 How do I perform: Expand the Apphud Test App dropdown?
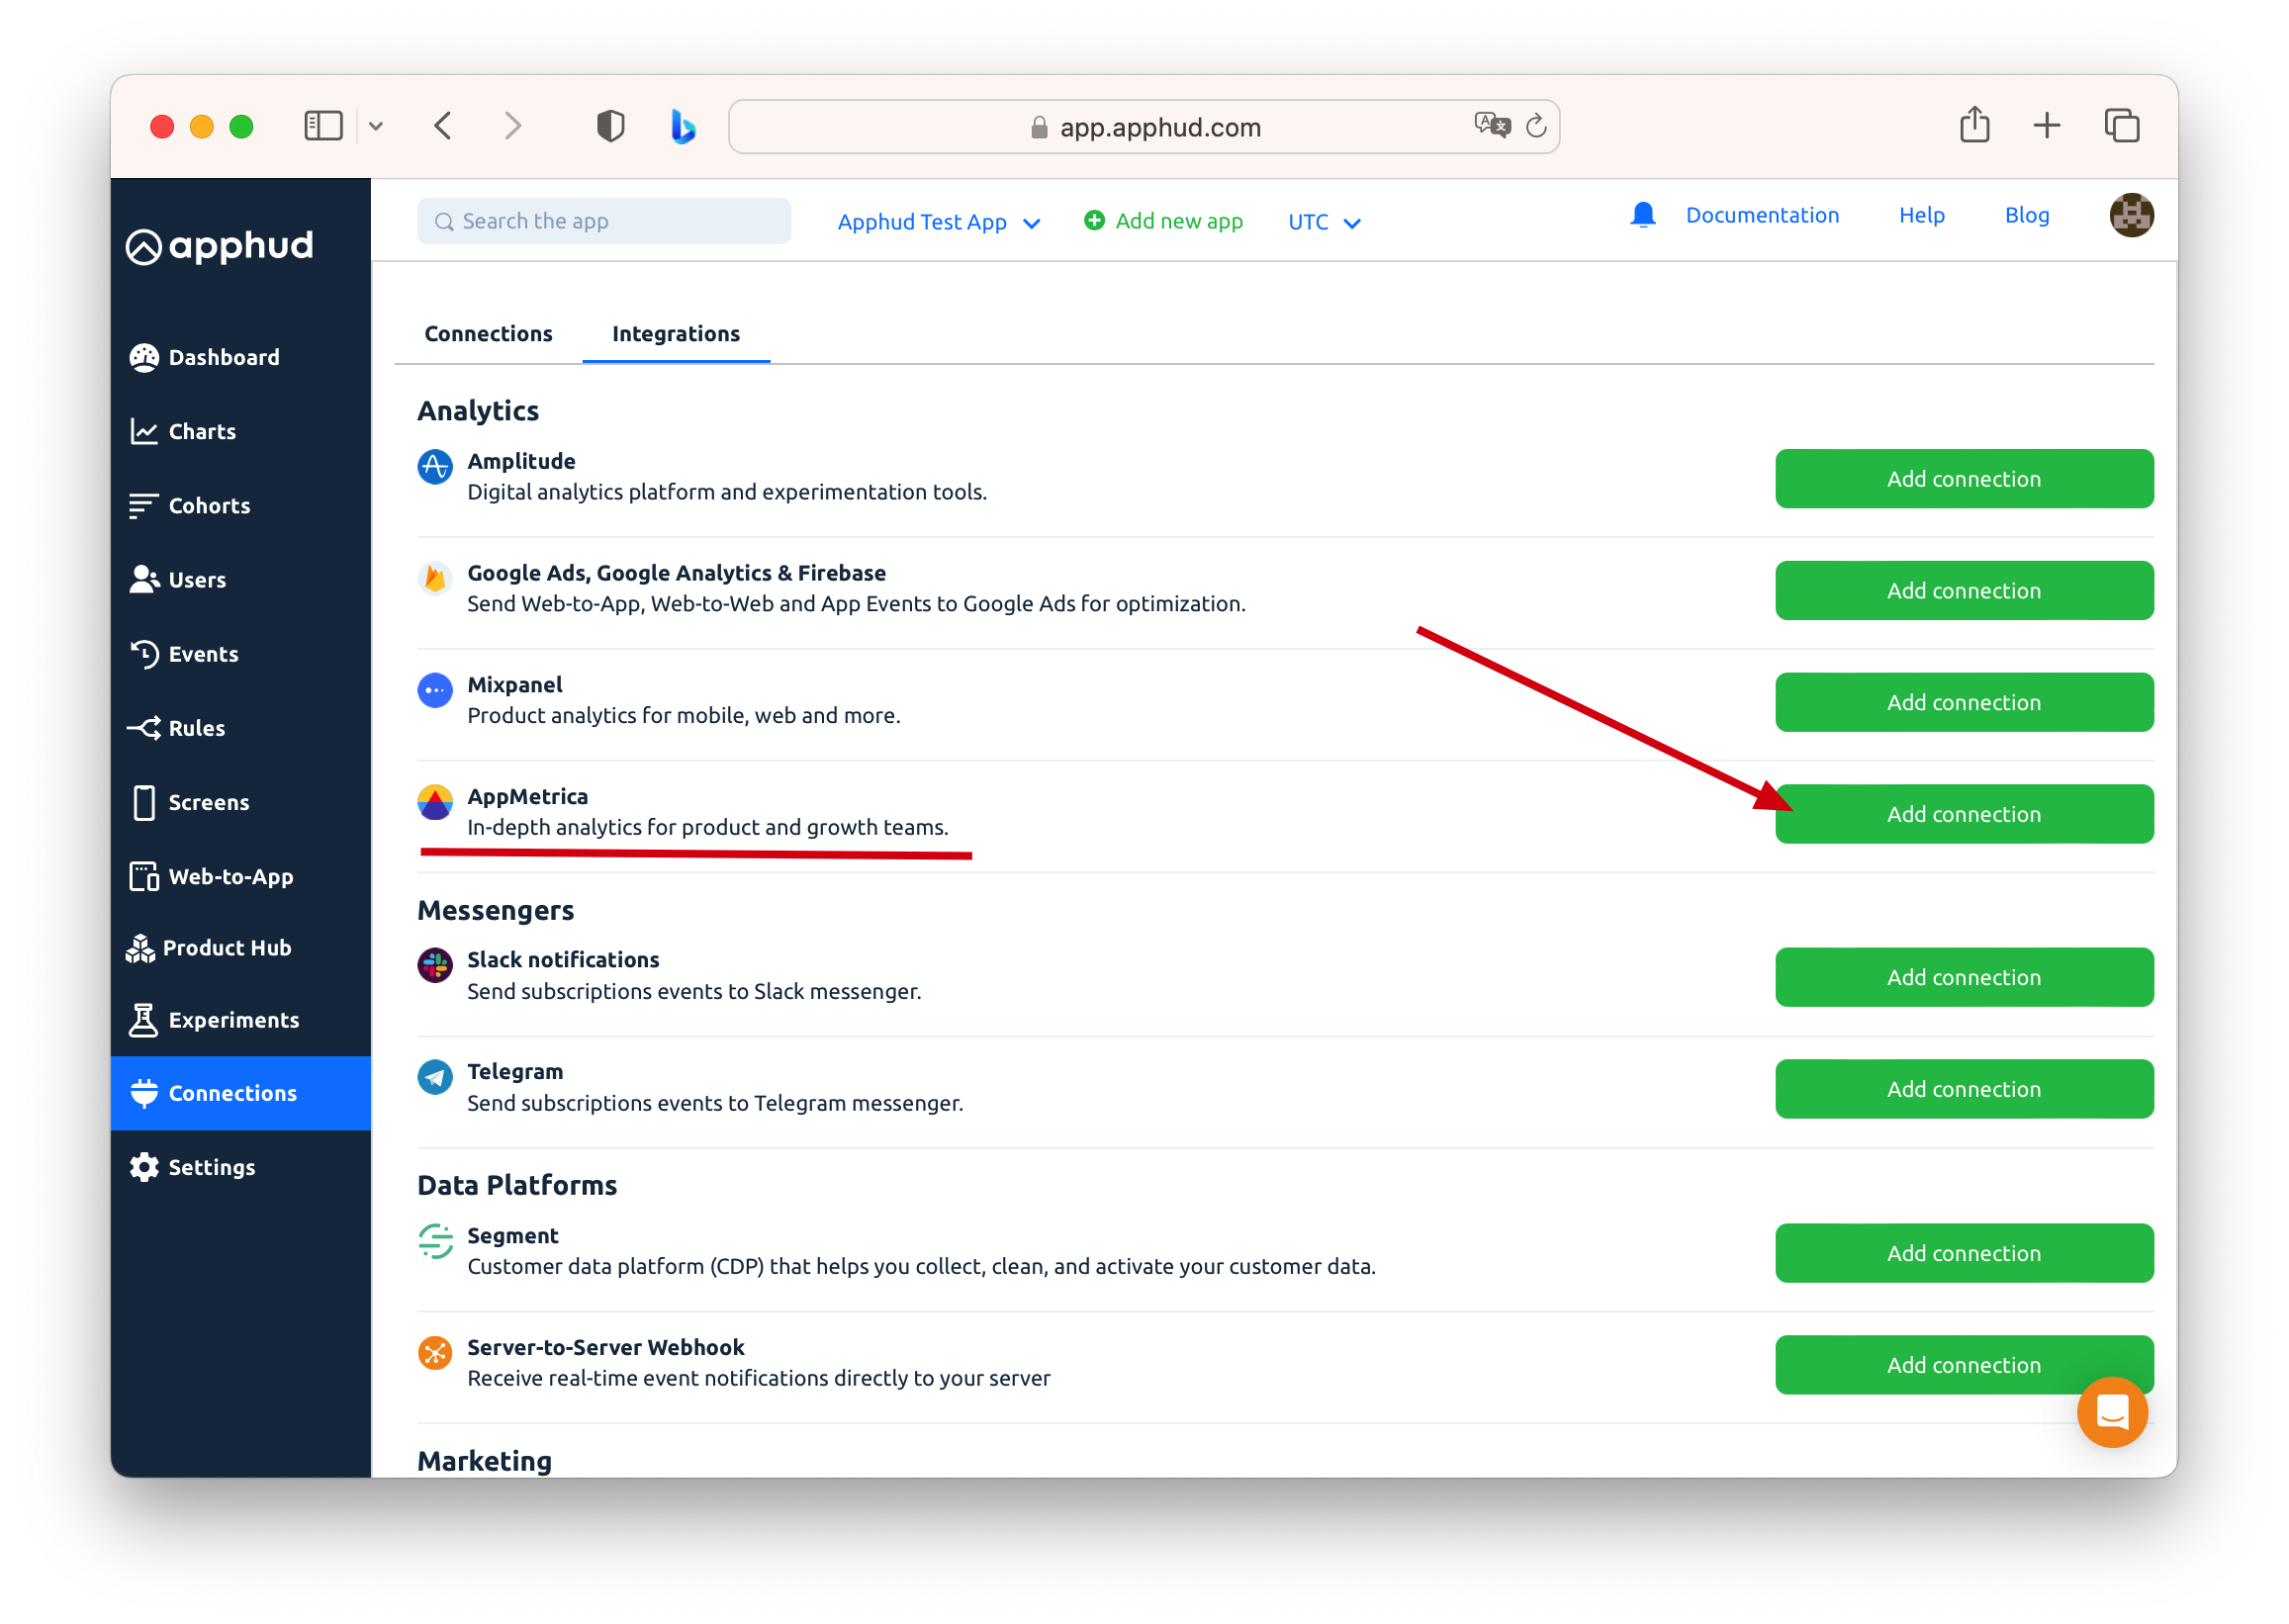938,222
